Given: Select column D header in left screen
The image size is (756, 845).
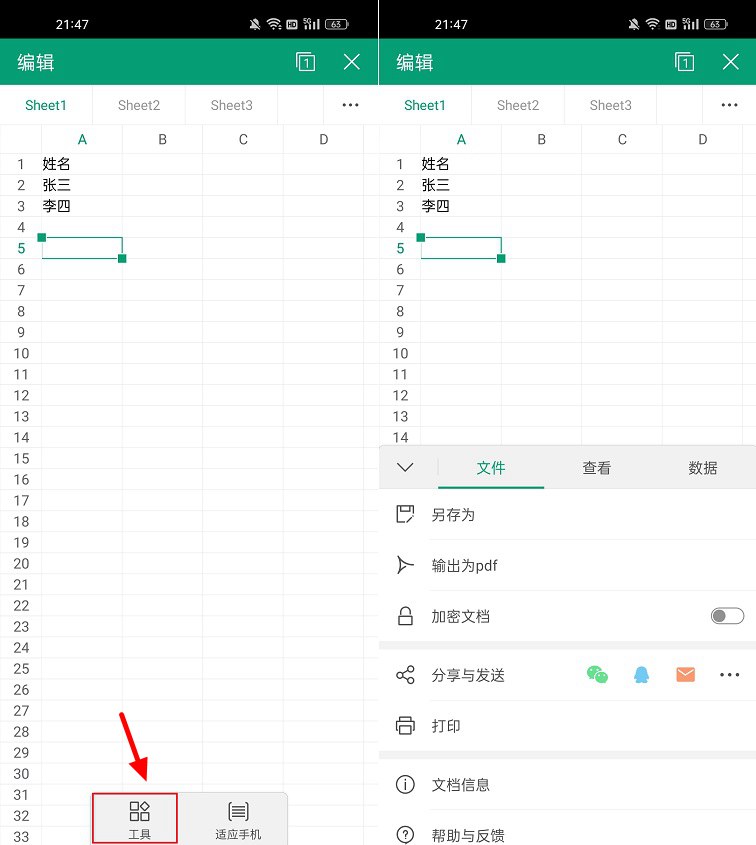Looking at the screenshot, I should [x=323, y=140].
